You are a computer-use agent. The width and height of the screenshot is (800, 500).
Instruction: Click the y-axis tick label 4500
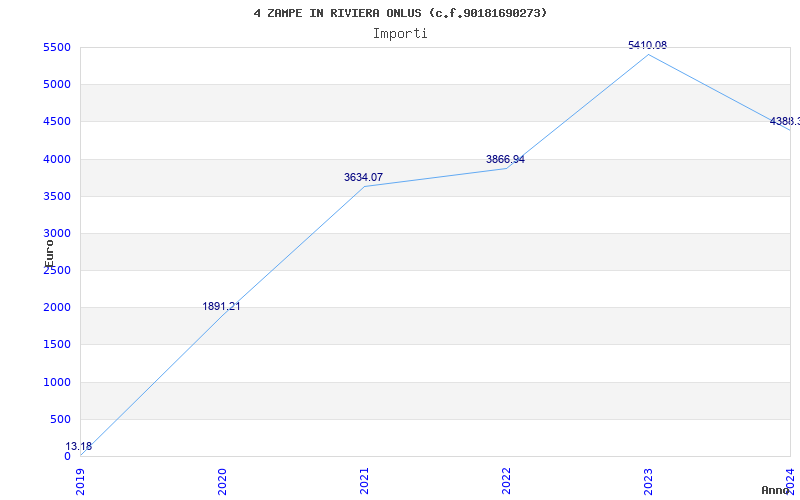point(57,122)
